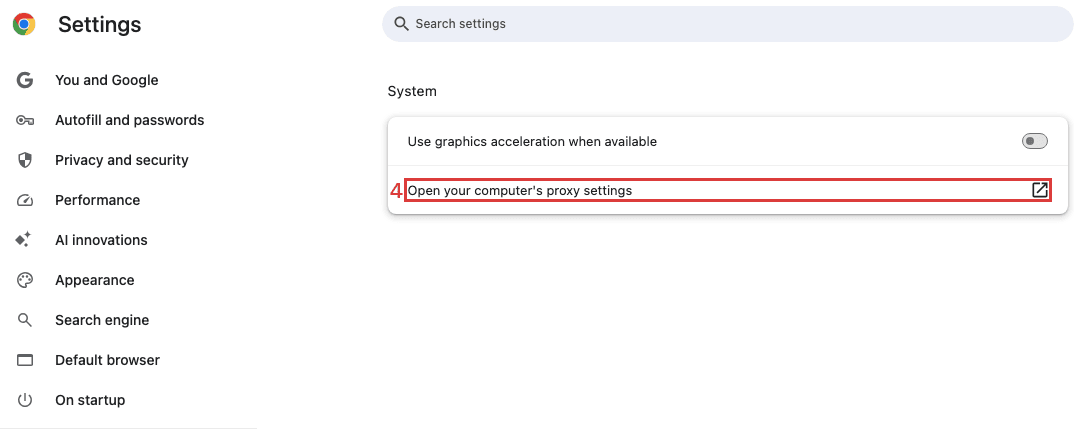The height and width of the screenshot is (439, 1074).
Task: Open You and Google settings
Action: (x=107, y=80)
